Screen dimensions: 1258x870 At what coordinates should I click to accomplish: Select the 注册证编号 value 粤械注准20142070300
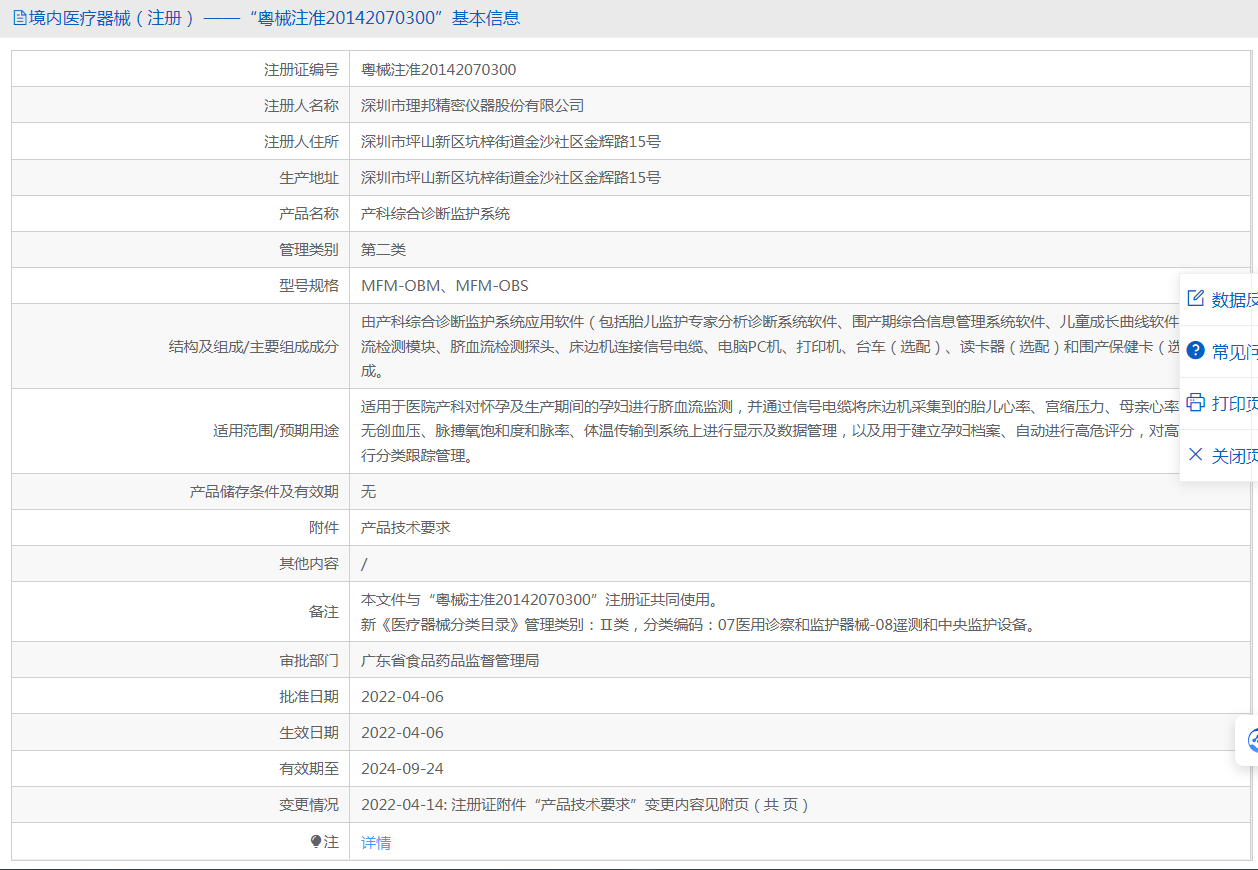(x=439, y=70)
